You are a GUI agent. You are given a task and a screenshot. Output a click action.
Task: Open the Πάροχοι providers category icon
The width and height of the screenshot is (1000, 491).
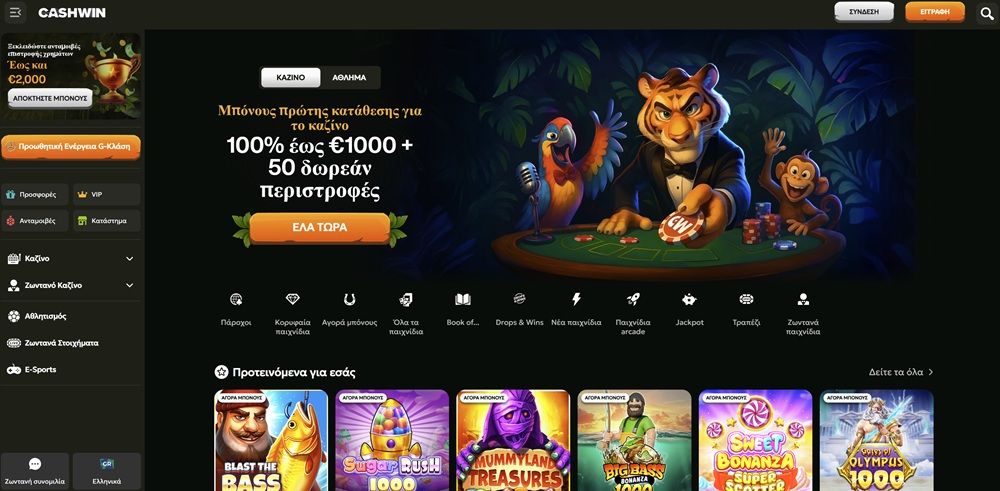[236, 299]
